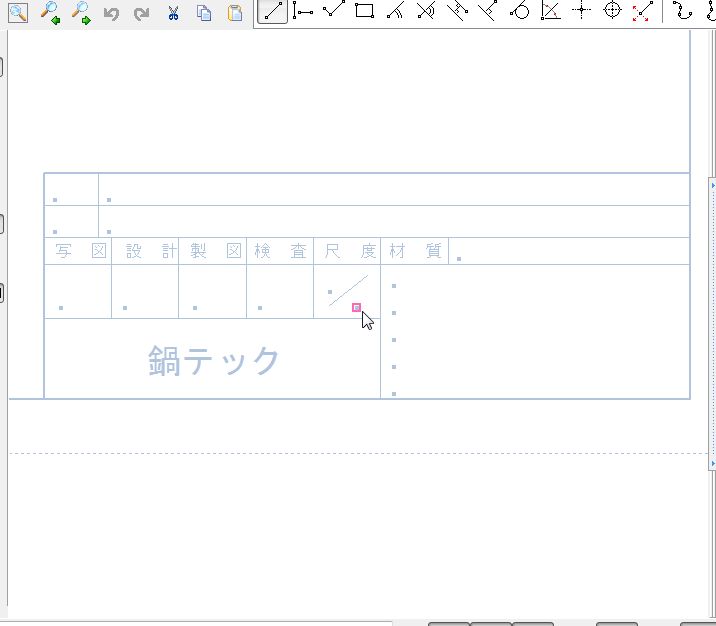Select the zoom window magnifier tool
The width and height of the screenshot is (716, 626).
tap(18, 13)
